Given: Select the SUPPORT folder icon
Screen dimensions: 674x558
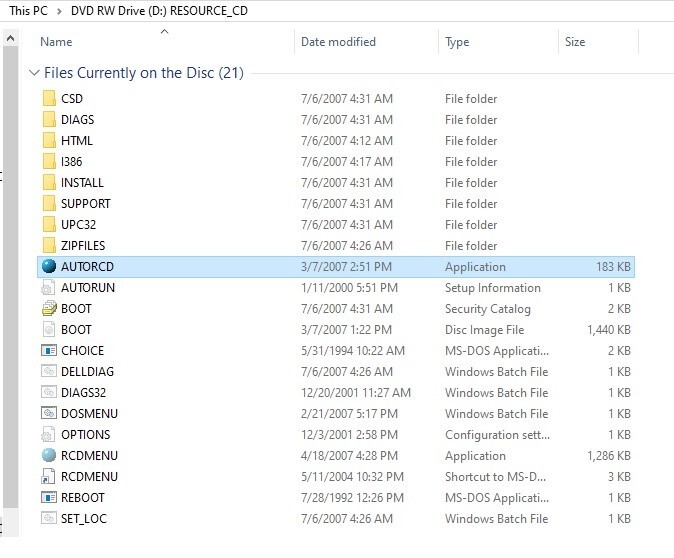Looking at the screenshot, I should pyautogui.click(x=49, y=203).
